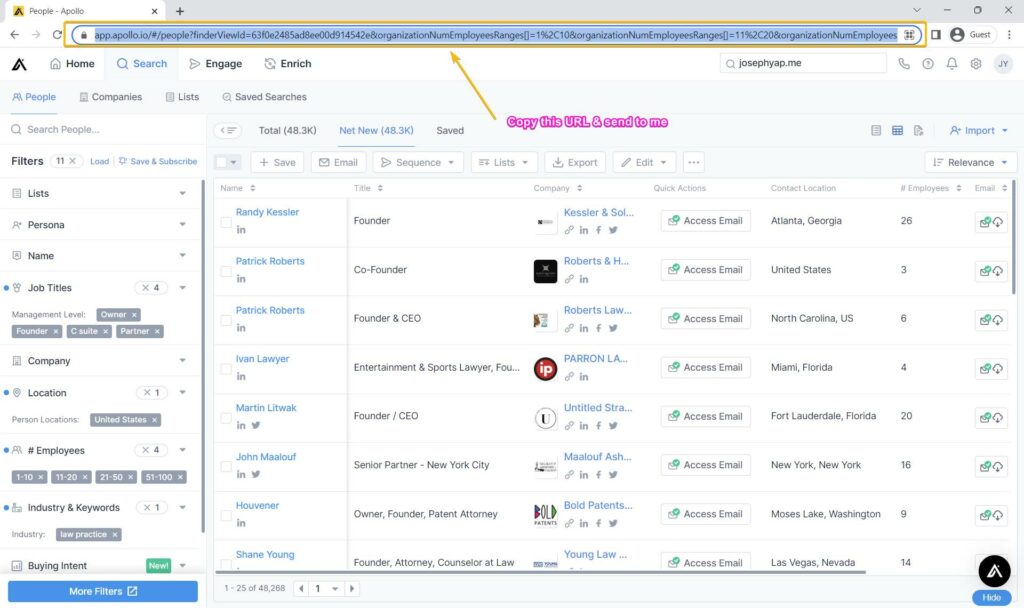The image size is (1024, 608).
Task: Select John Maalouf's row checkbox
Action: 225,467
